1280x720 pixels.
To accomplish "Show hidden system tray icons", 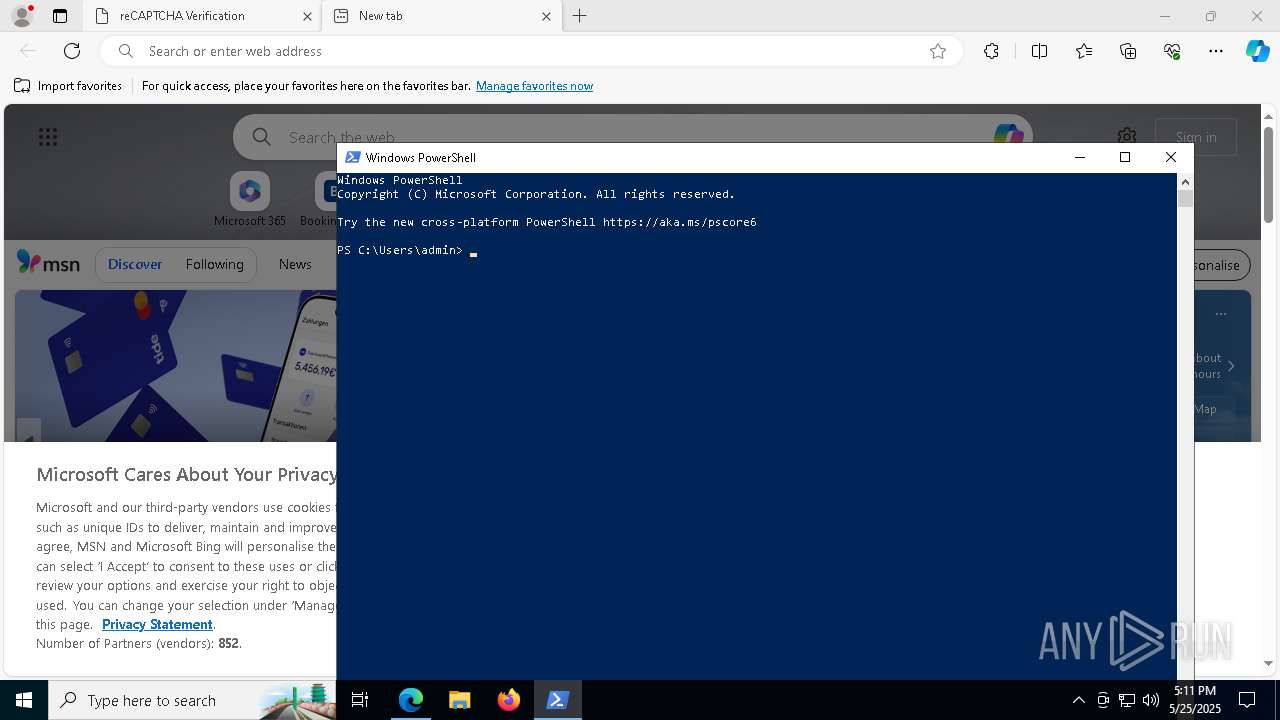I will pos(1078,700).
